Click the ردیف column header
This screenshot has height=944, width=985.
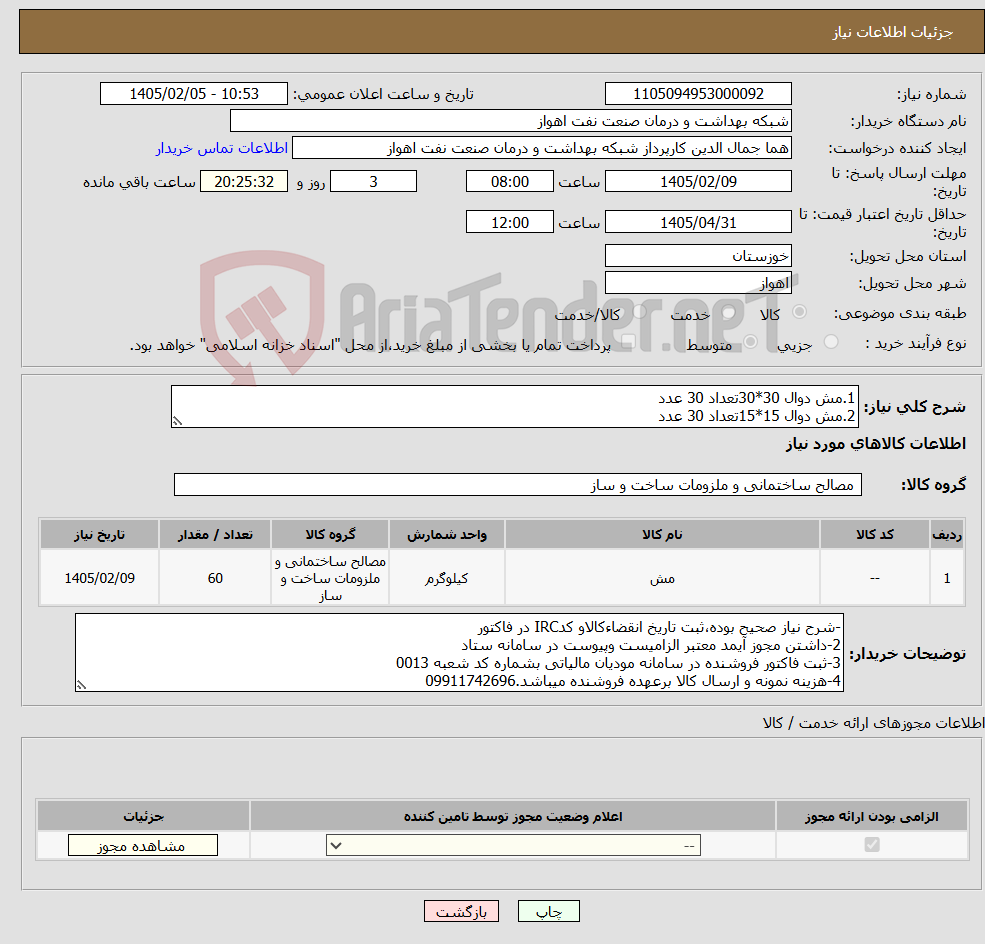point(947,534)
